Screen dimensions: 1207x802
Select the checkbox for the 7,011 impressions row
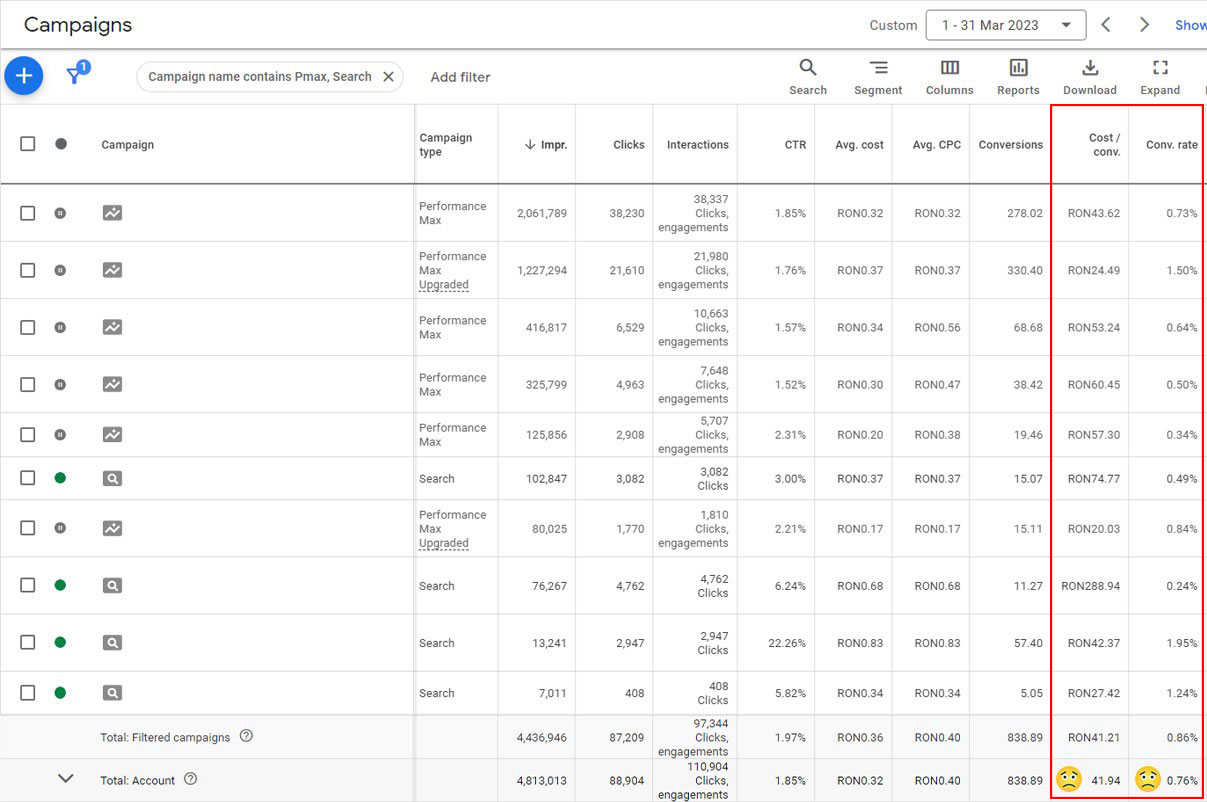[x=28, y=693]
